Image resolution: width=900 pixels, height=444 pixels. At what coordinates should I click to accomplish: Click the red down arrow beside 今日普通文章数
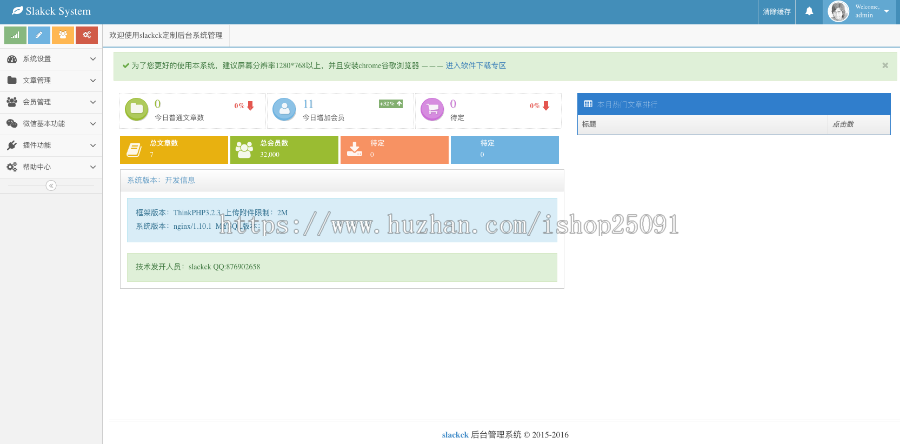(250, 106)
